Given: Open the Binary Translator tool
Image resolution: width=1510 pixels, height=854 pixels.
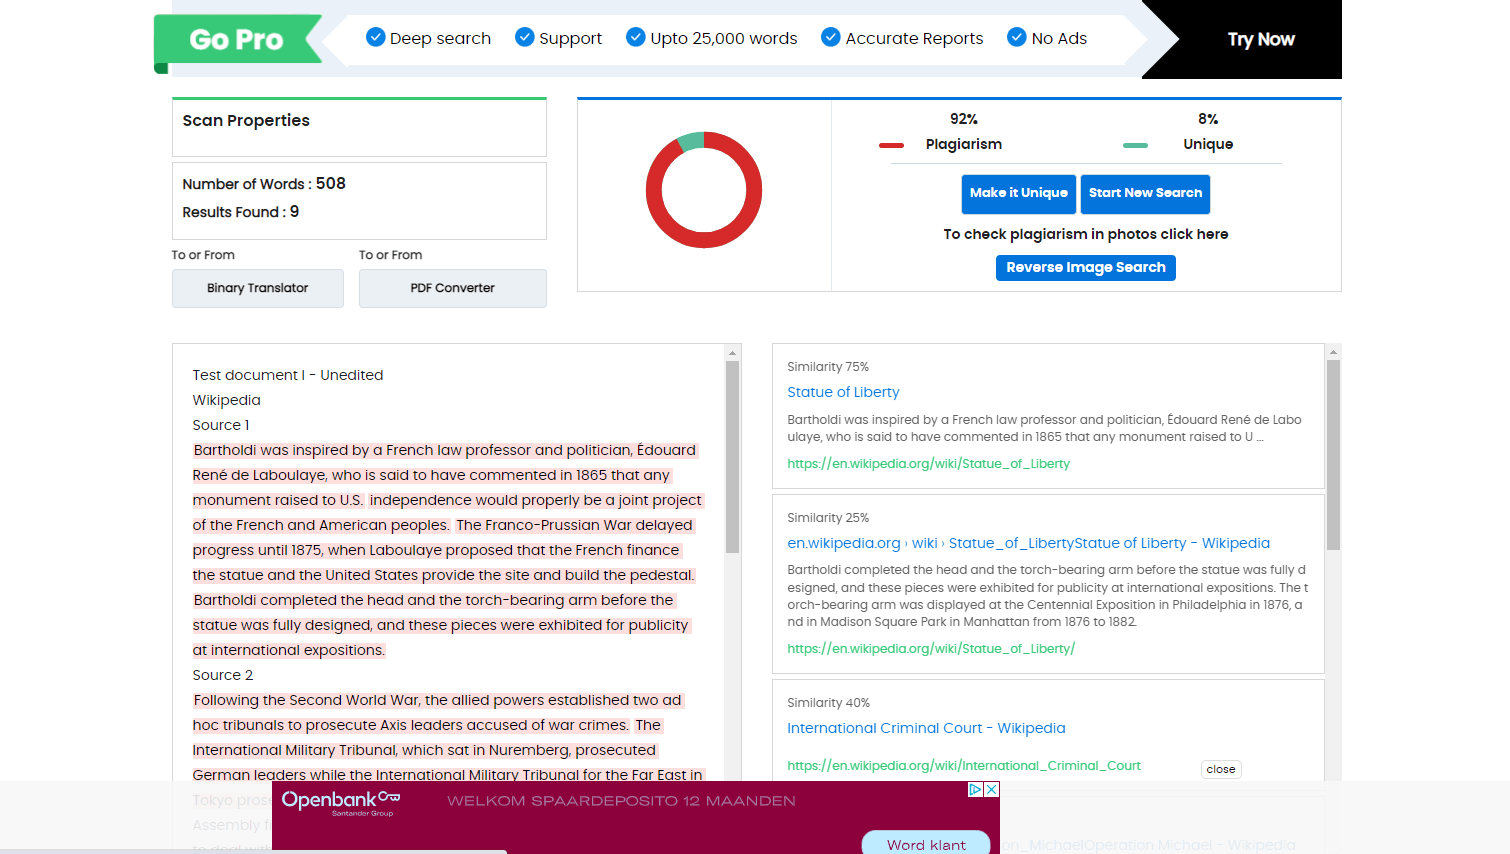Looking at the screenshot, I should (x=258, y=288).
